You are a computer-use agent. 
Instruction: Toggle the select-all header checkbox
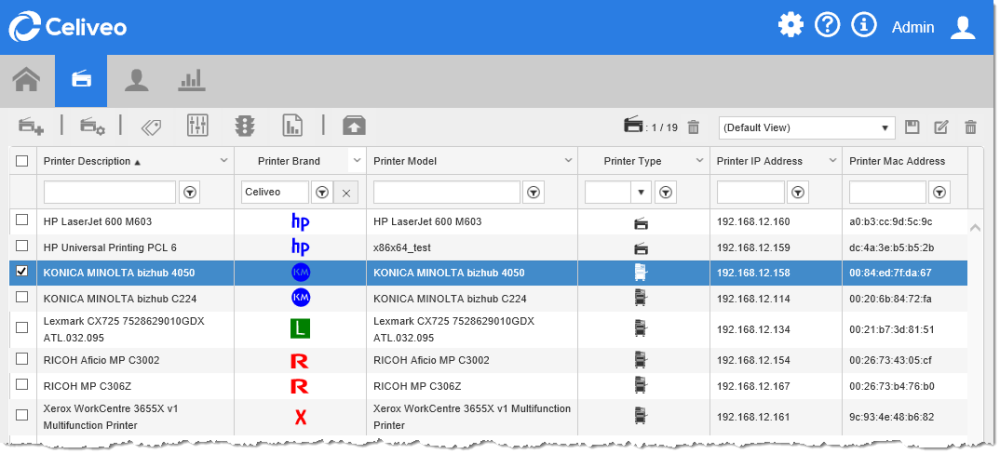(x=22, y=161)
